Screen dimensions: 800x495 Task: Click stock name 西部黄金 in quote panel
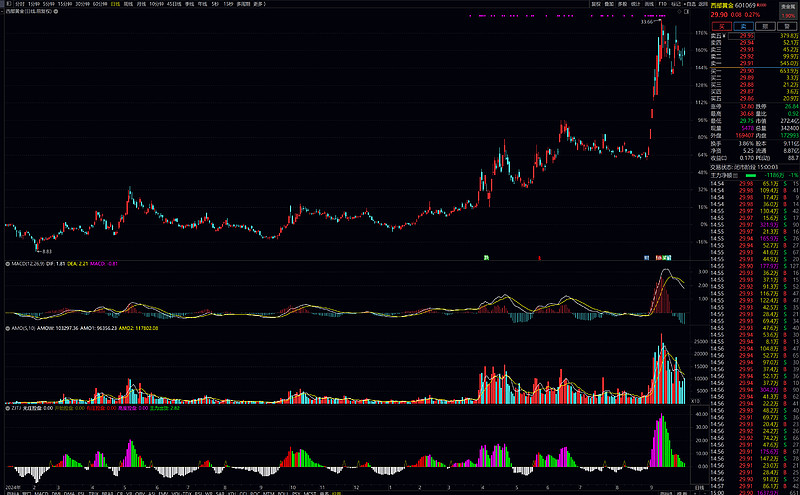click(x=722, y=6)
